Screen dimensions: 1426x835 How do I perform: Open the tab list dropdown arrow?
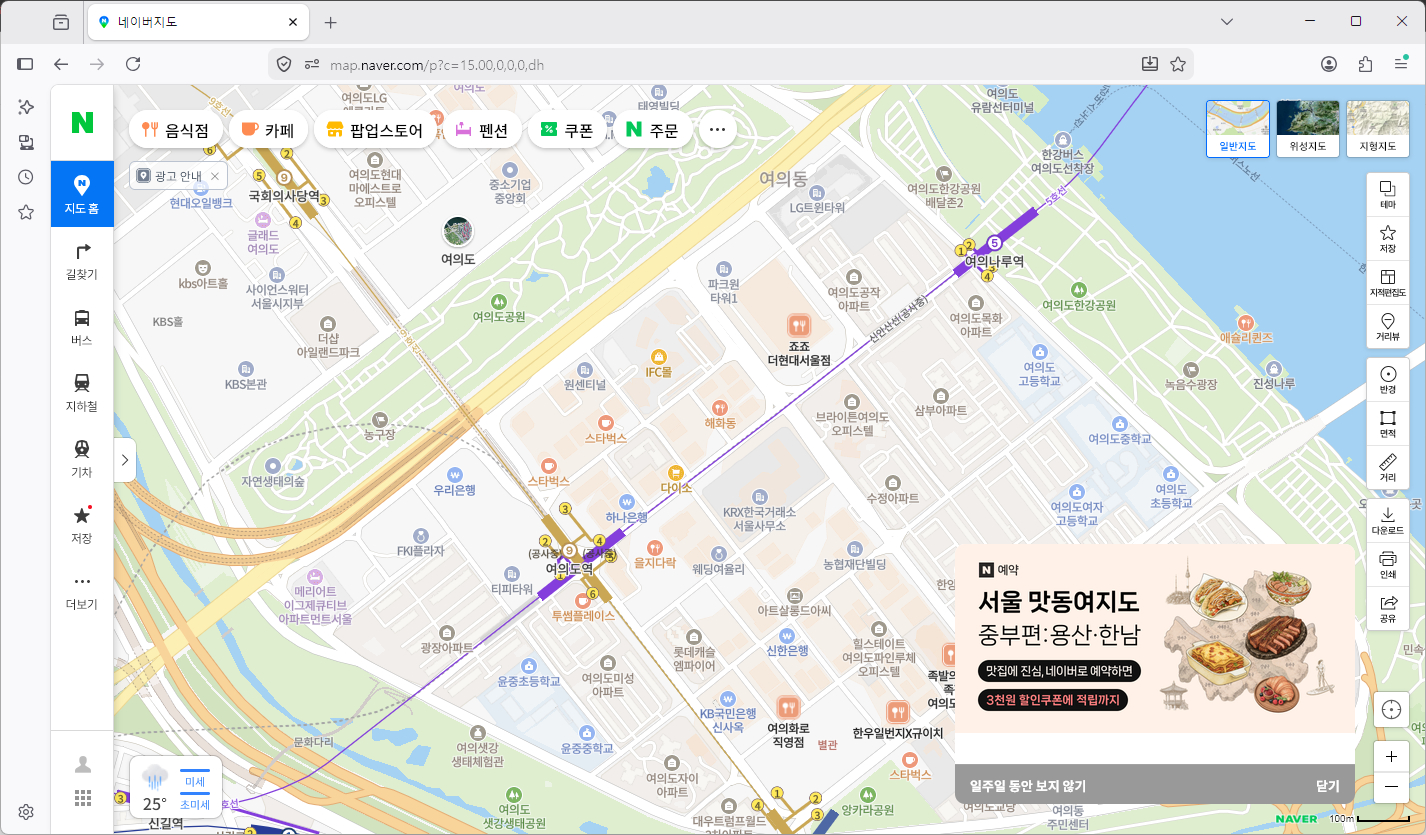1227,22
